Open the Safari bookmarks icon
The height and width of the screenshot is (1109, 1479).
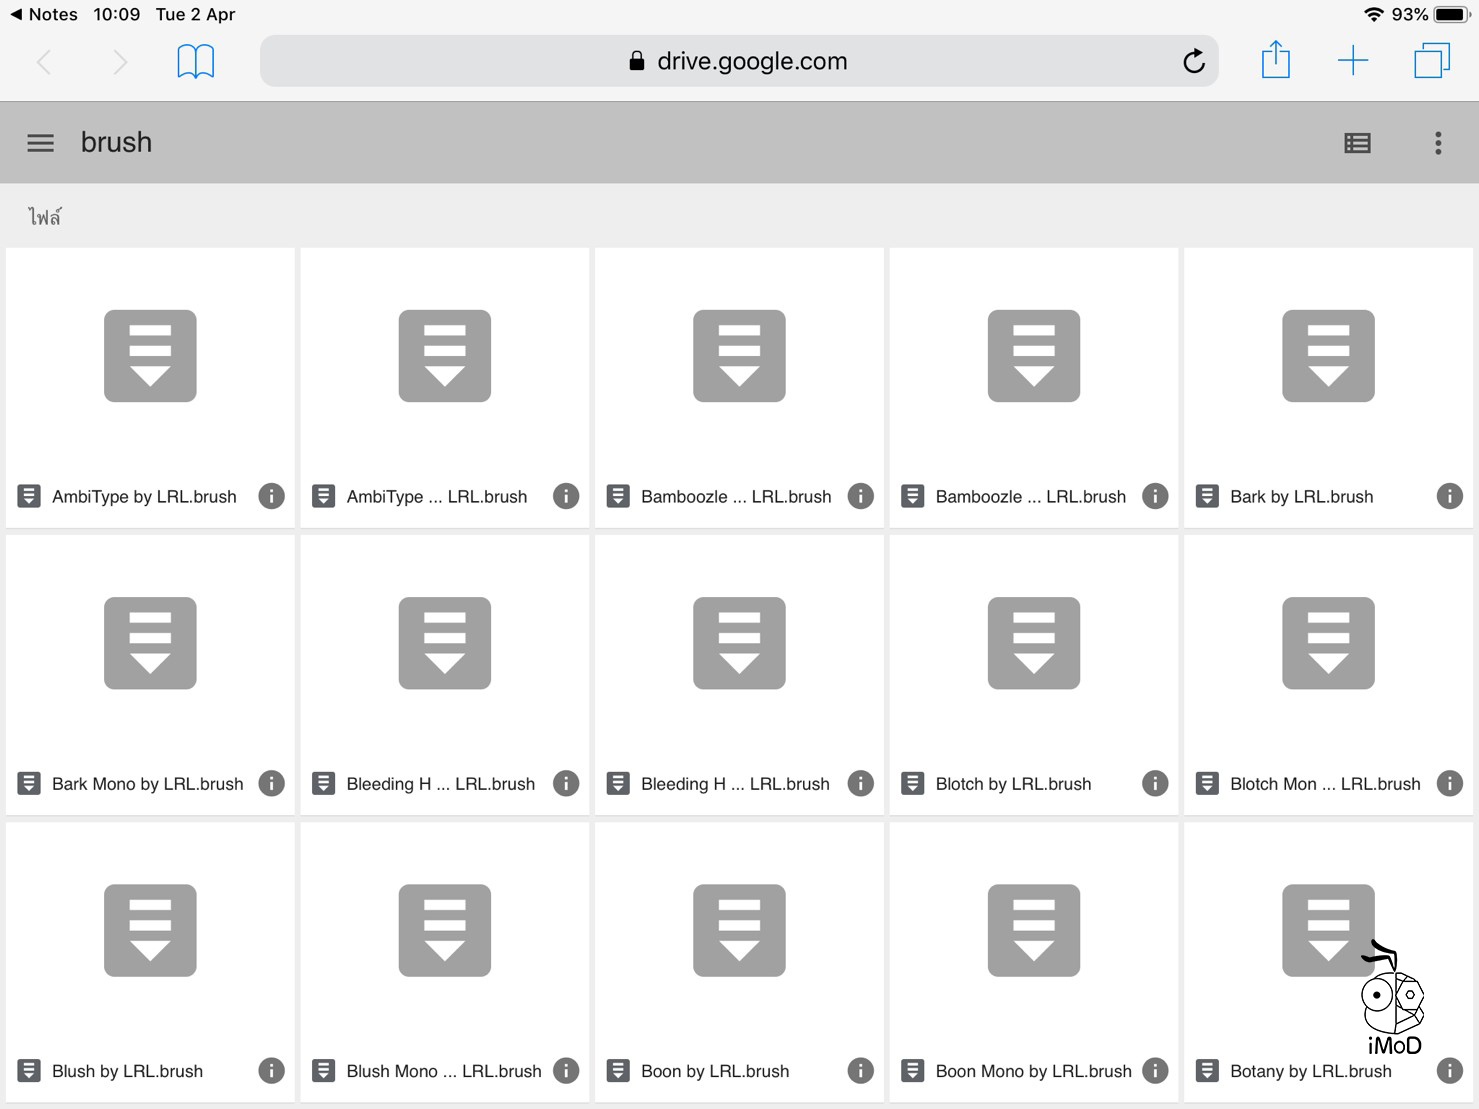[x=195, y=61]
